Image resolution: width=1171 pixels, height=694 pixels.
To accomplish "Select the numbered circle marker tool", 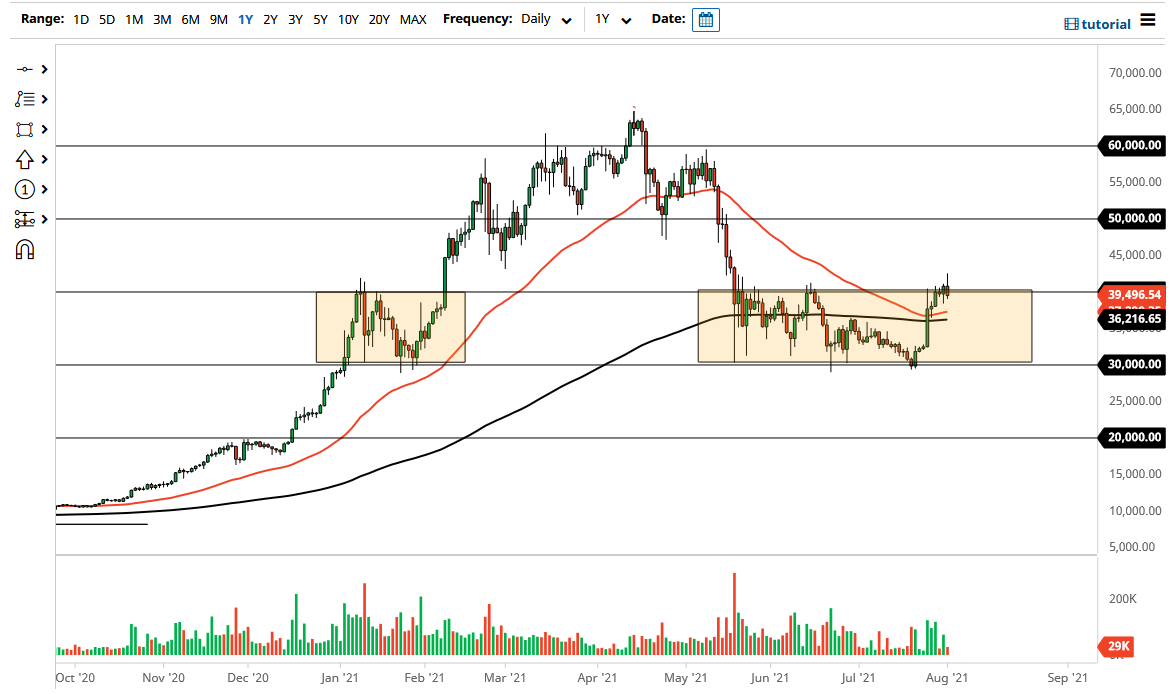I will [x=25, y=190].
